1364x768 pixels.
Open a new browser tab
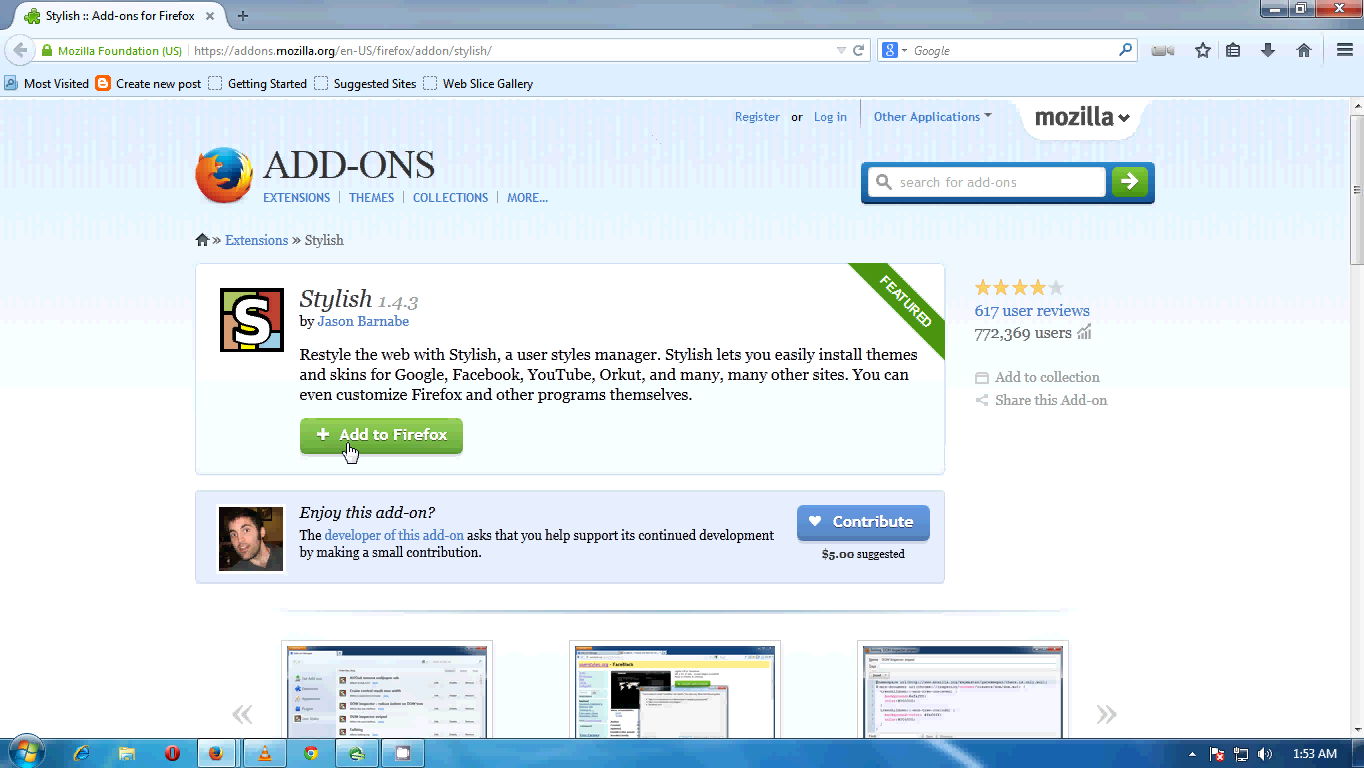click(242, 16)
